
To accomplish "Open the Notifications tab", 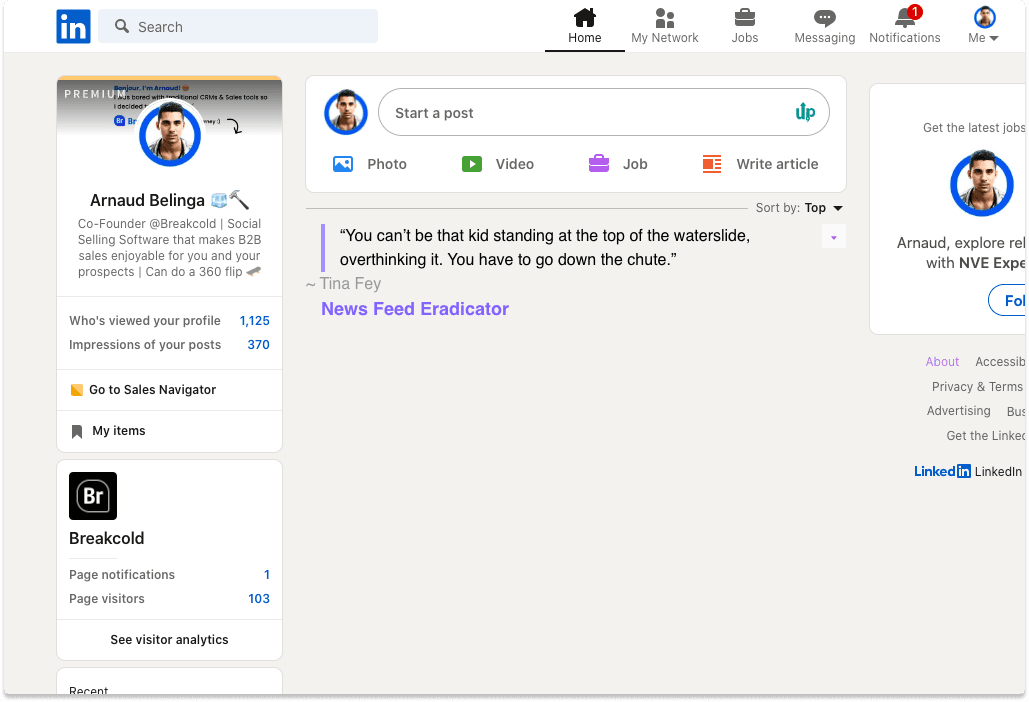I will 904,26.
